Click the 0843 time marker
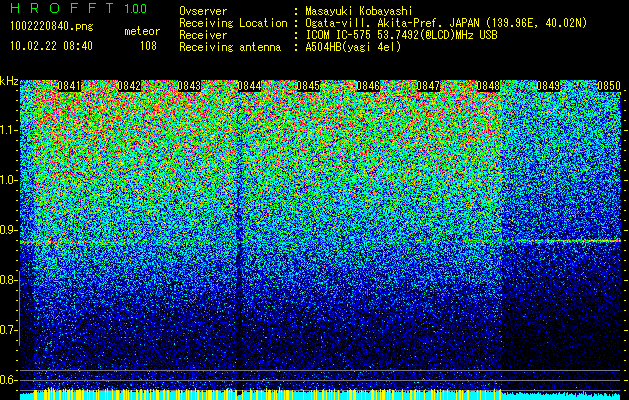 pyautogui.click(x=189, y=86)
